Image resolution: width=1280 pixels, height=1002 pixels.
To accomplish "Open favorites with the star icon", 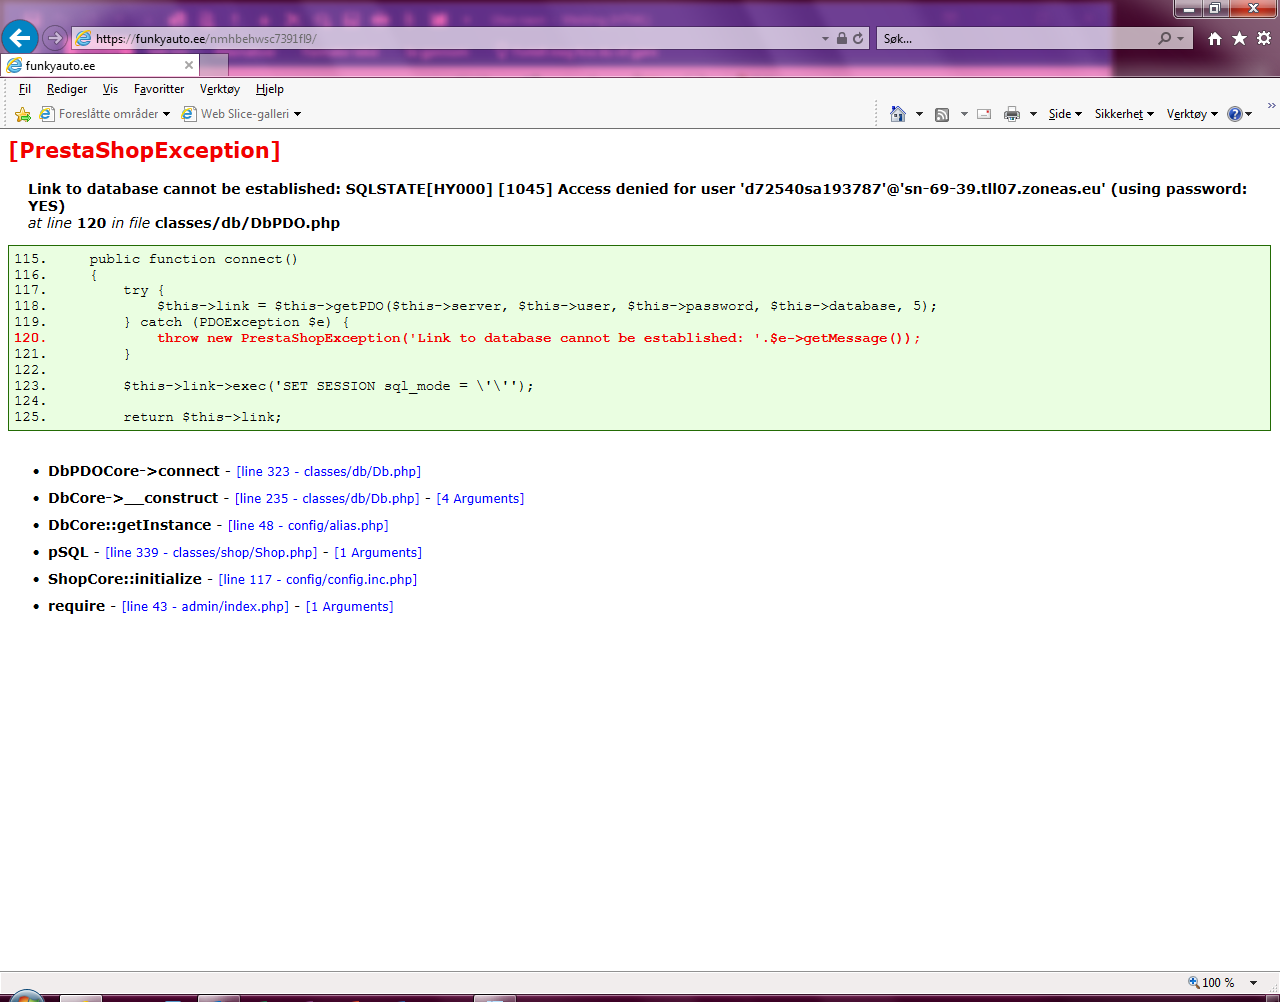I will tap(1239, 38).
